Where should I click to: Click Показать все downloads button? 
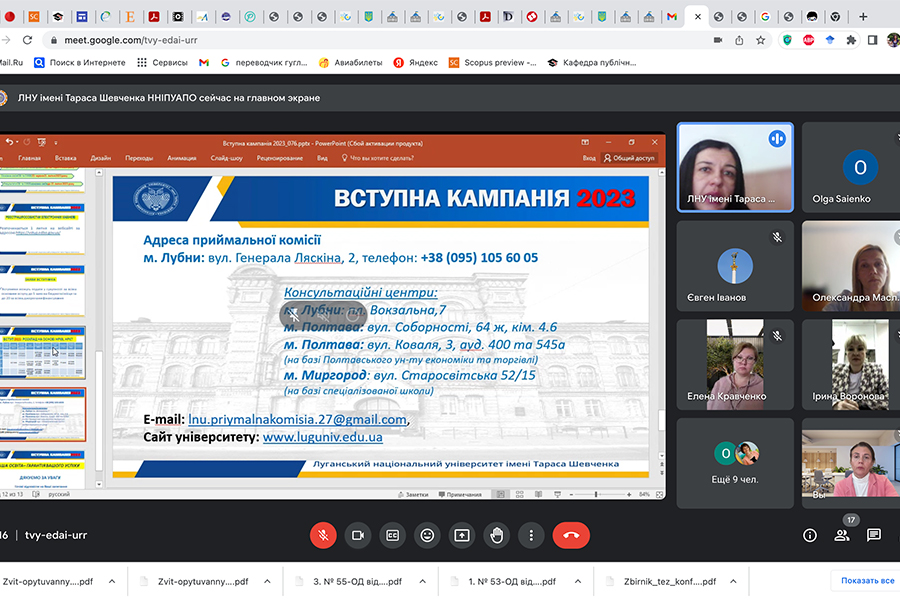coord(867,580)
